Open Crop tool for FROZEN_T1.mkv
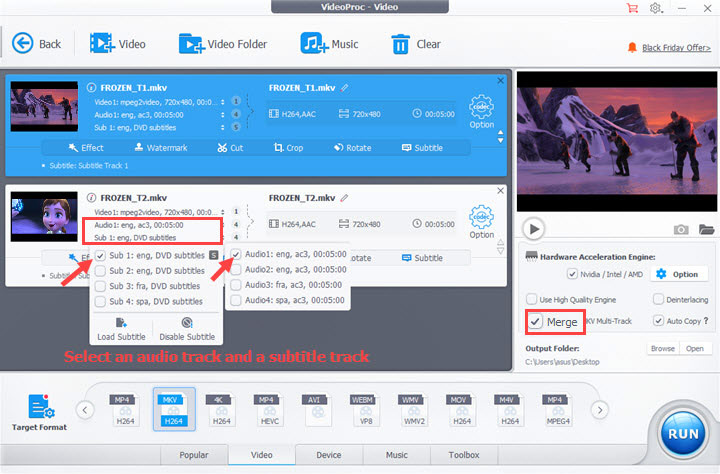The height and width of the screenshot is (474, 720). 288,148
